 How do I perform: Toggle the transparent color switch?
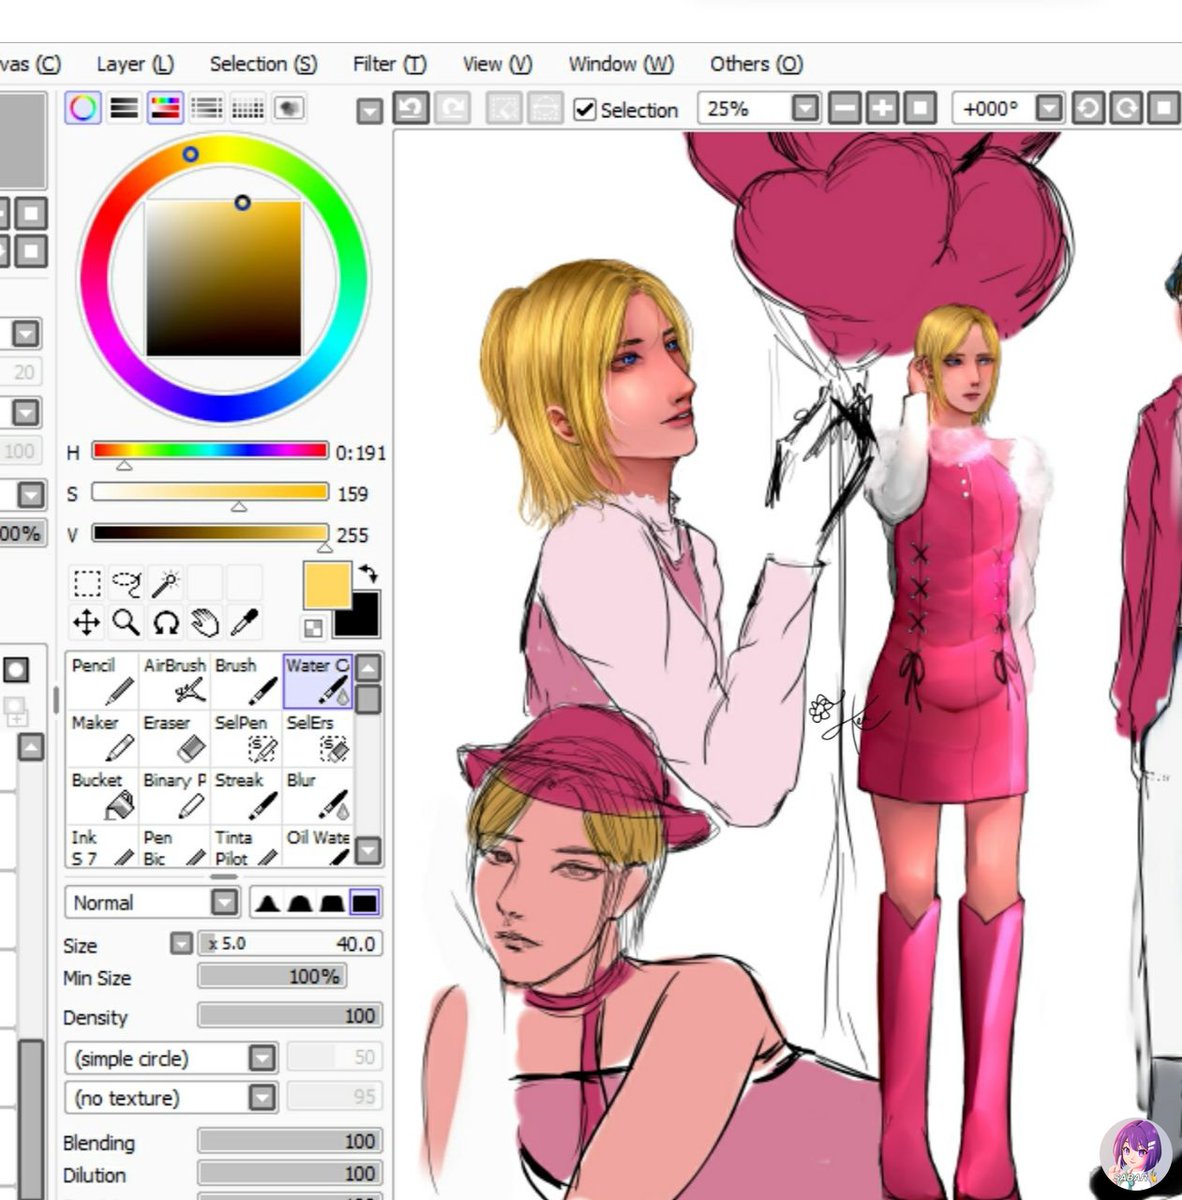tap(313, 628)
